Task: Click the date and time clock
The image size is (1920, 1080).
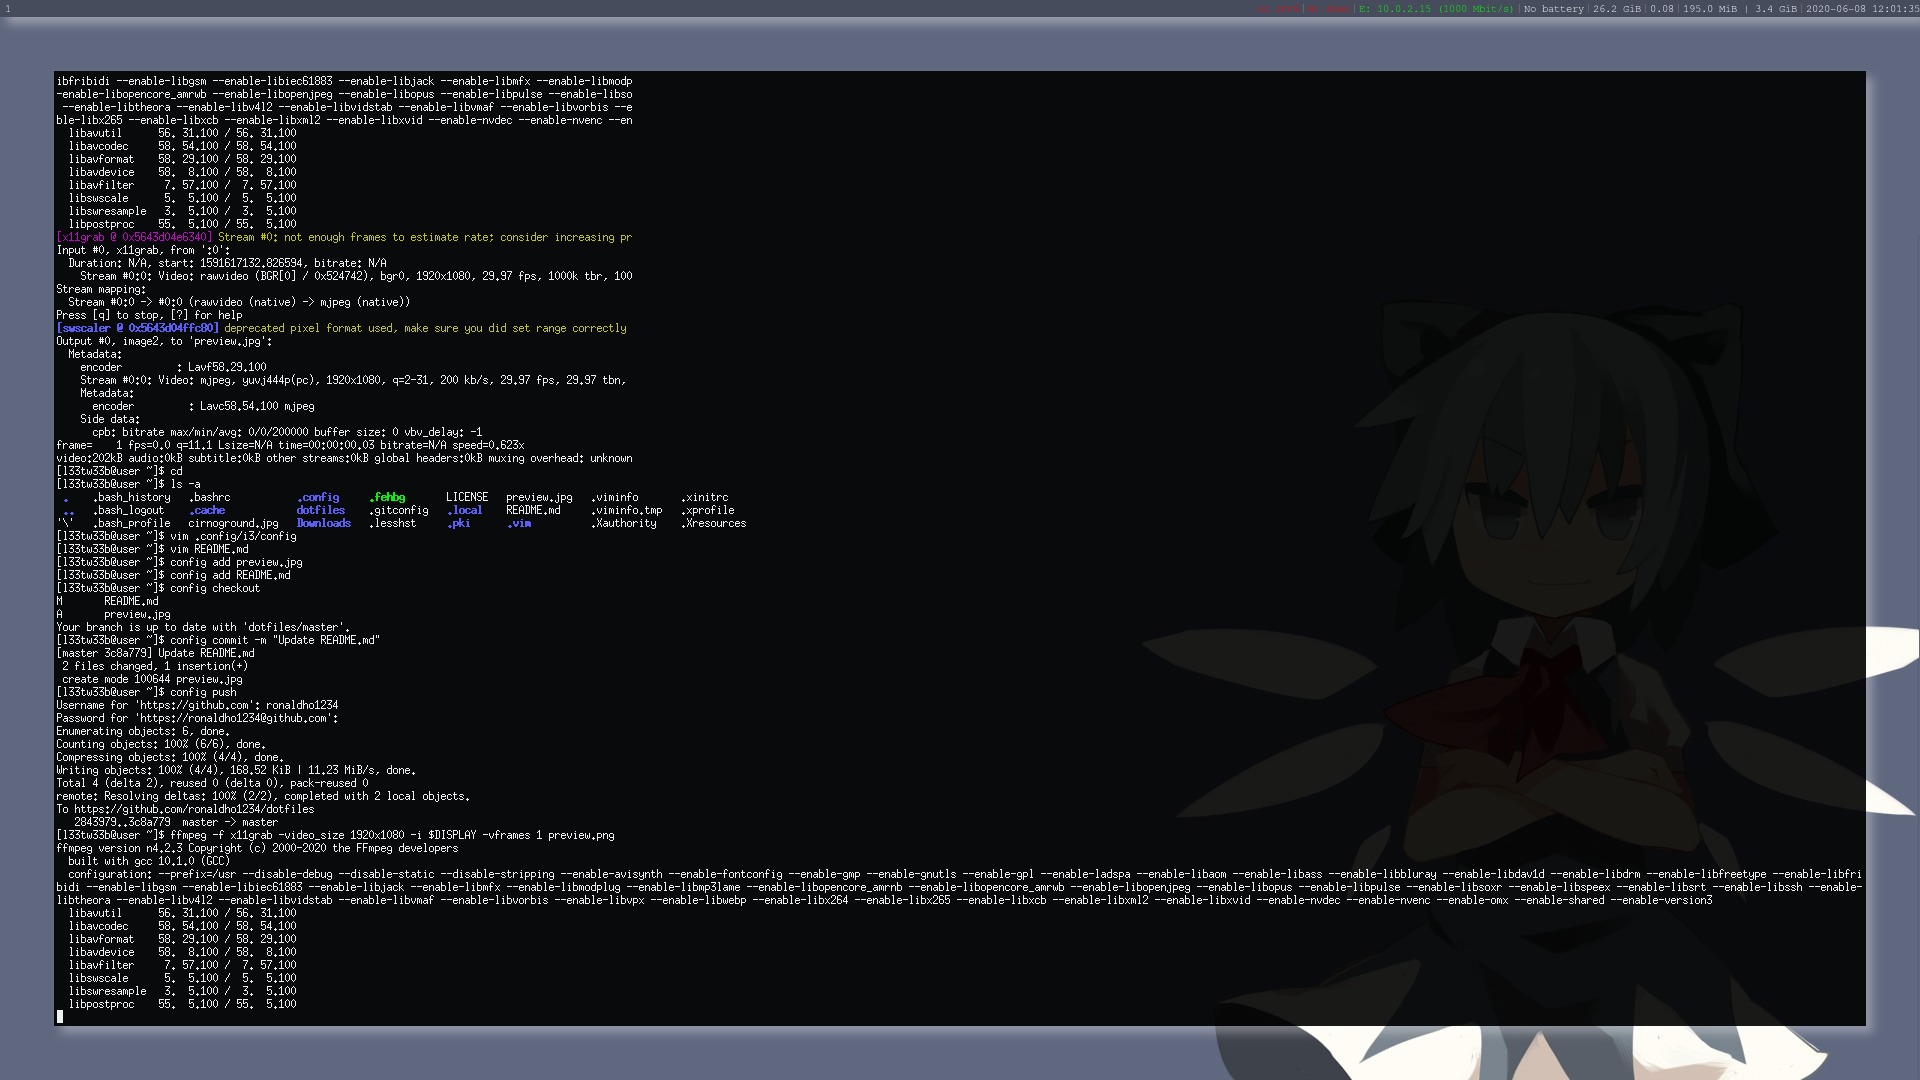Action: point(1861,9)
